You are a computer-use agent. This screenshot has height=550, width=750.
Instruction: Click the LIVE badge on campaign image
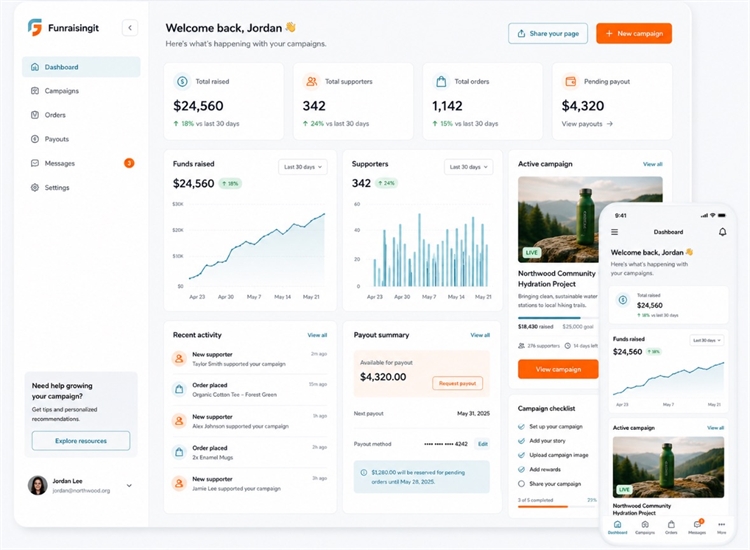[531, 253]
